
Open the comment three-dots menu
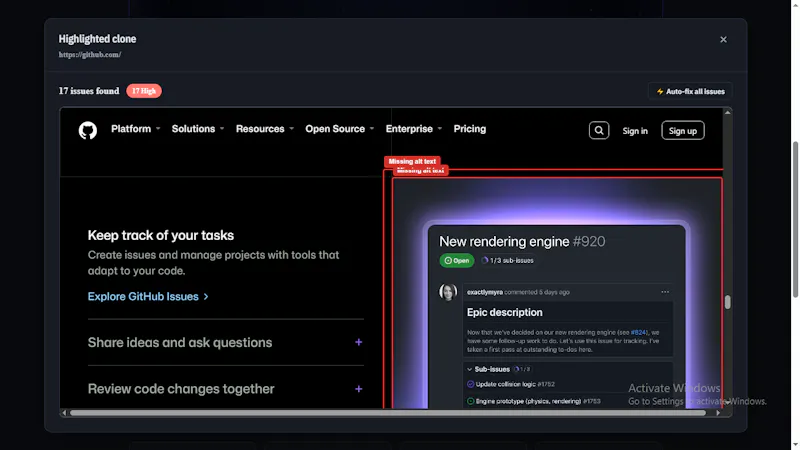click(x=665, y=292)
